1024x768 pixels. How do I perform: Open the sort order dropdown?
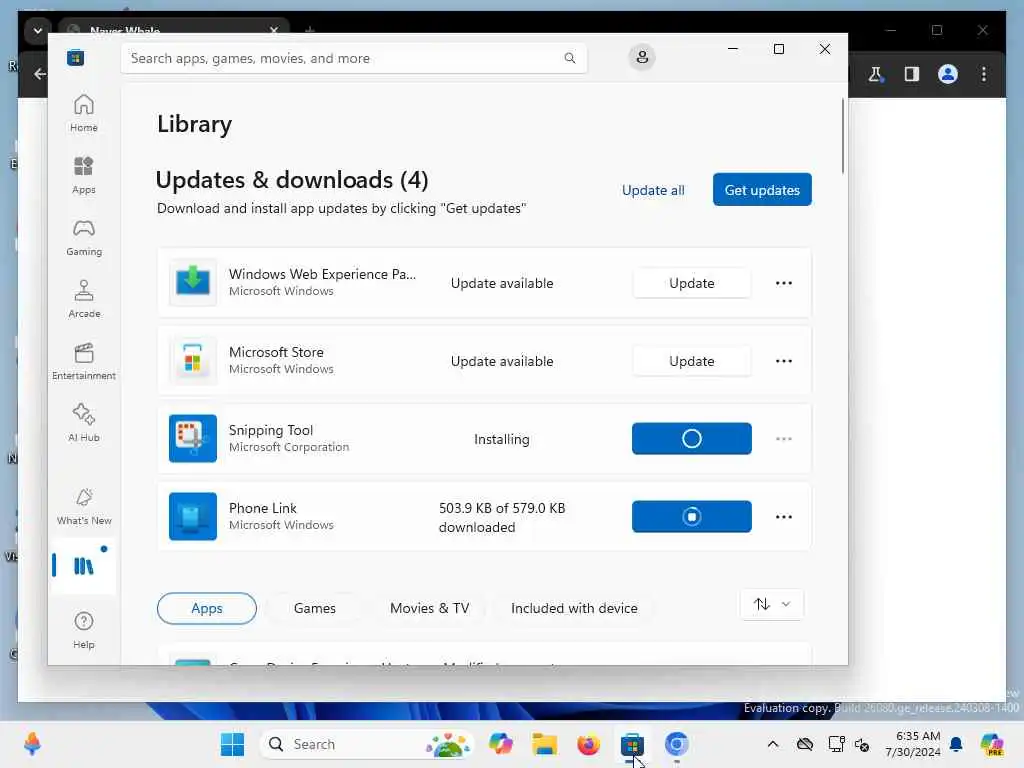(x=772, y=605)
